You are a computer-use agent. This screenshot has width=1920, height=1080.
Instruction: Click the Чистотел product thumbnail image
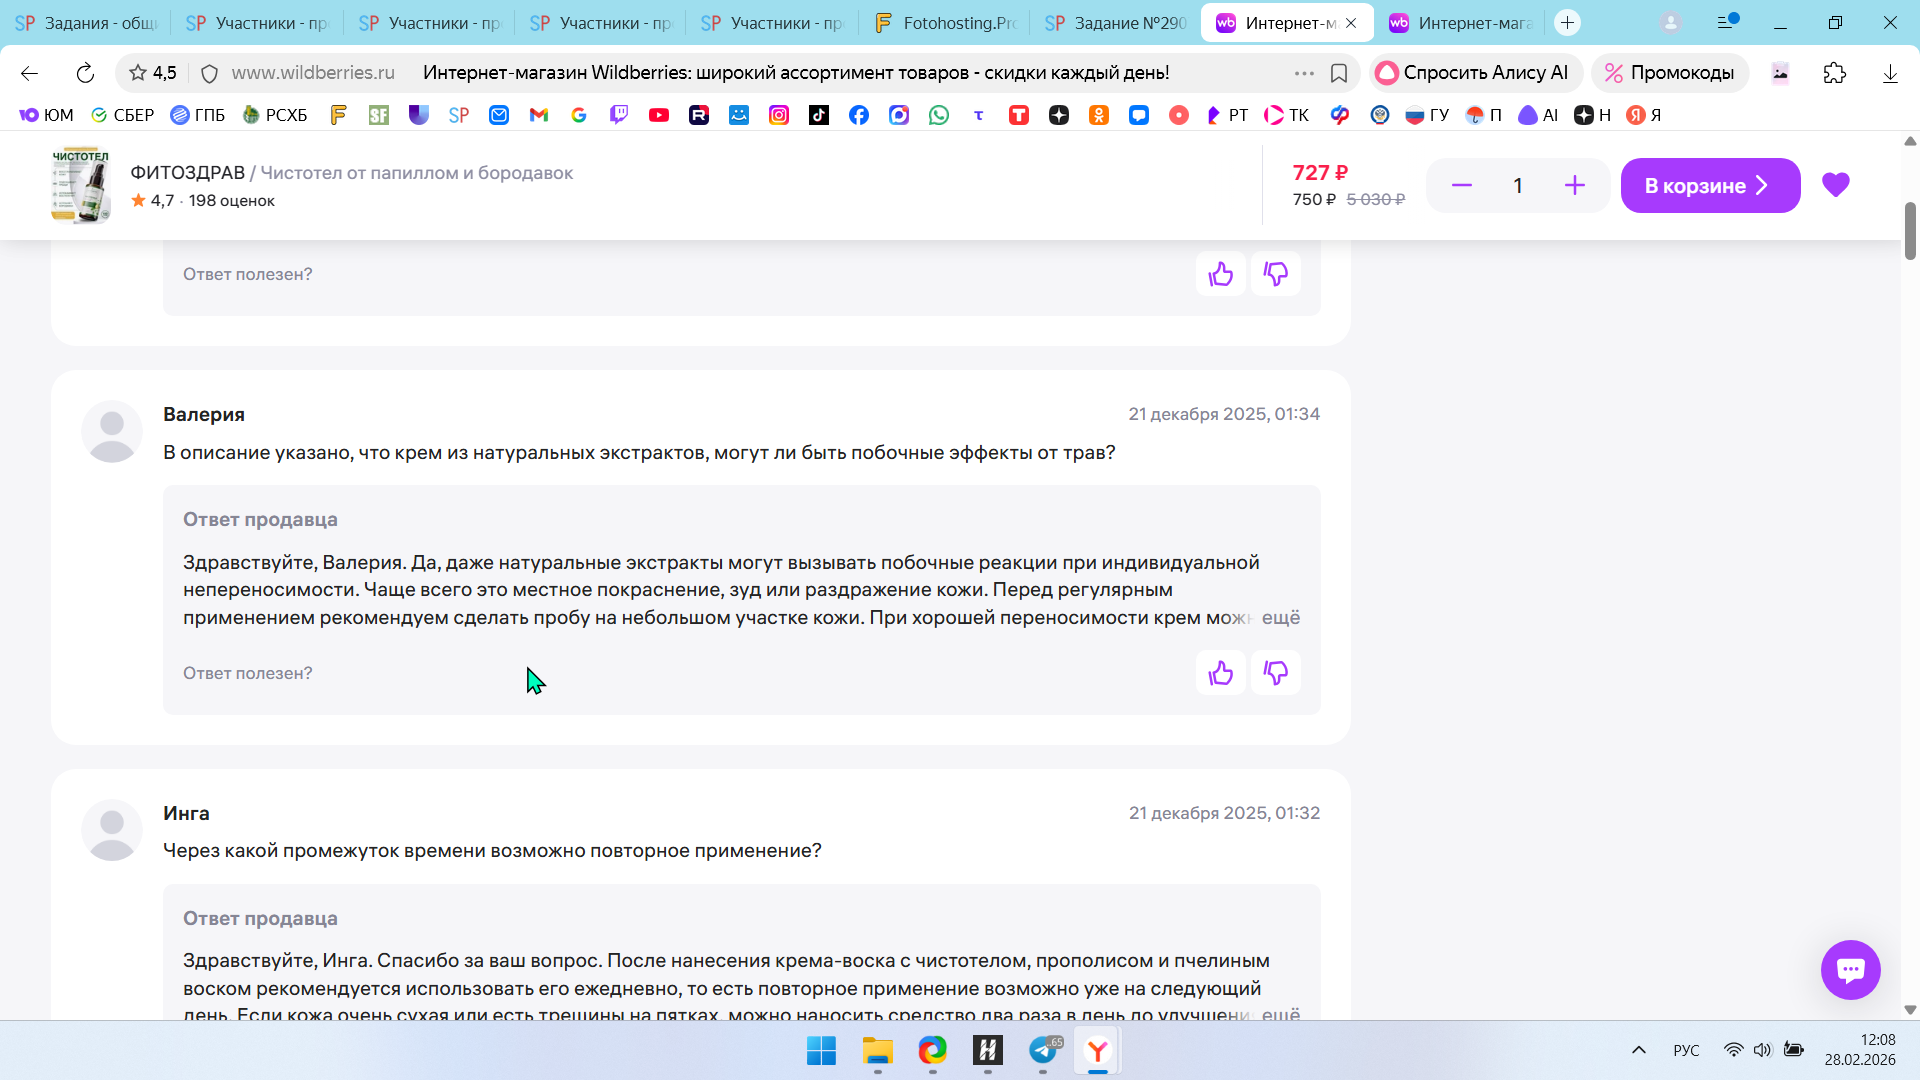(81, 186)
